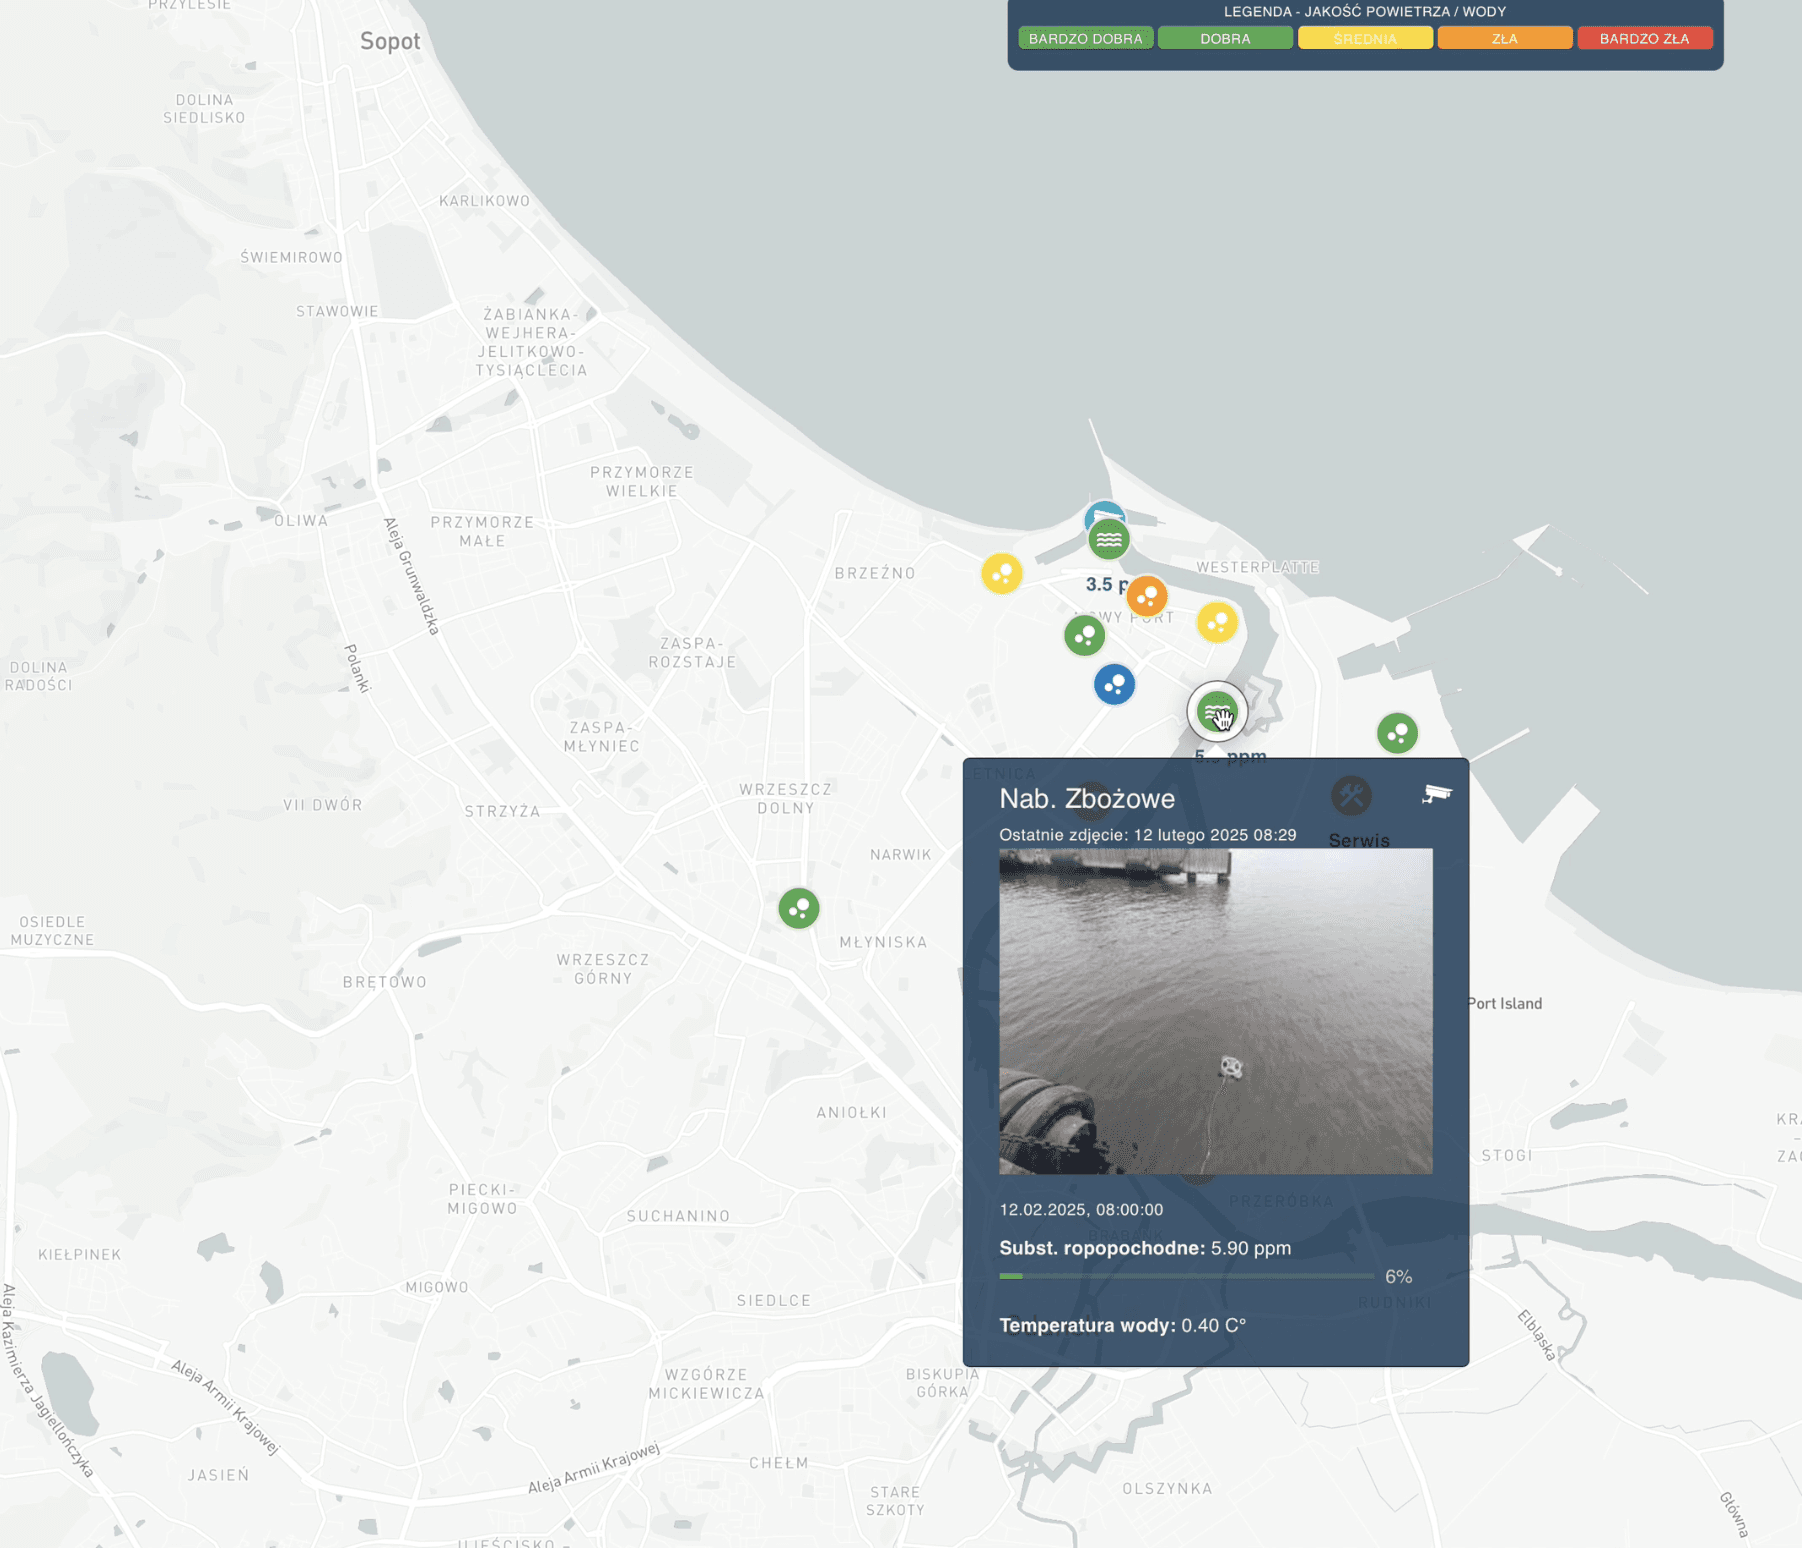The height and width of the screenshot is (1548, 1802).
Task: Click the BARDZO DOBRA legend swatch
Action: [x=1085, y=39]
